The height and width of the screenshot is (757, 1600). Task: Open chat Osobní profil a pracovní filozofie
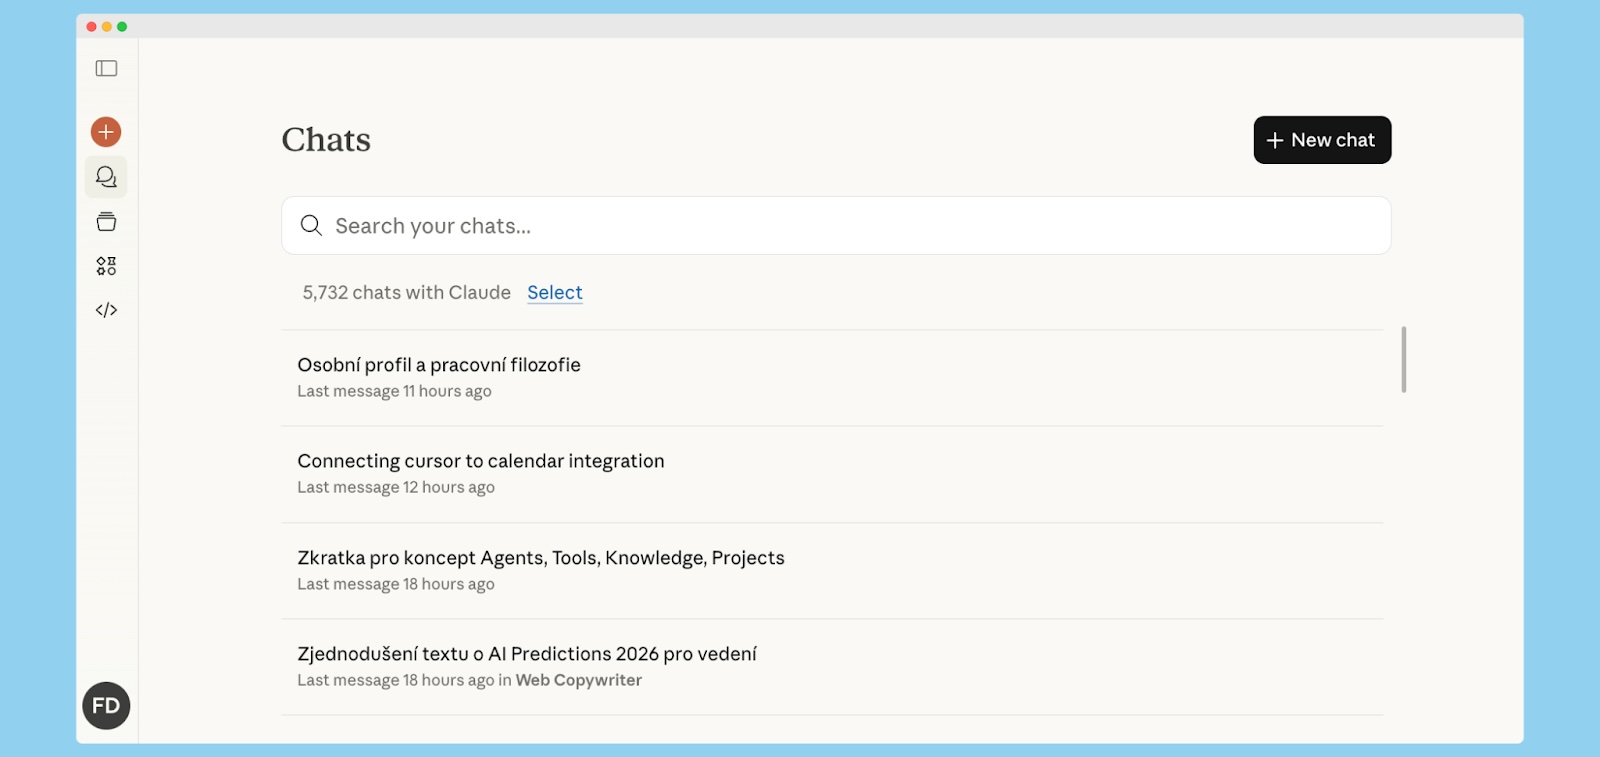point(439,366)
